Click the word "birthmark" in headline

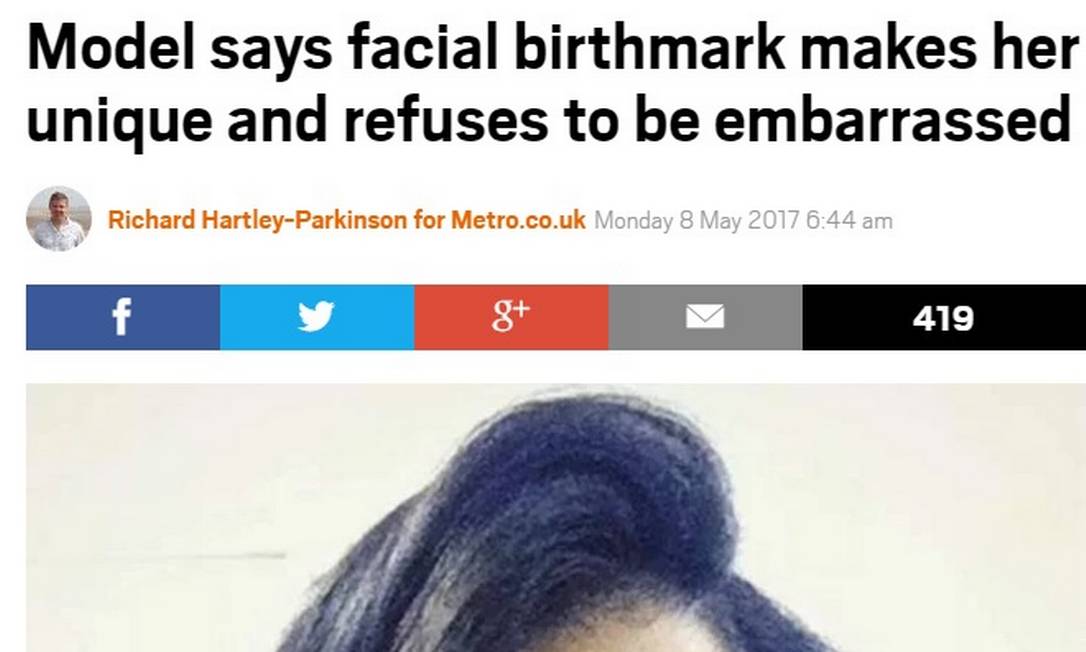click(650, 48)
